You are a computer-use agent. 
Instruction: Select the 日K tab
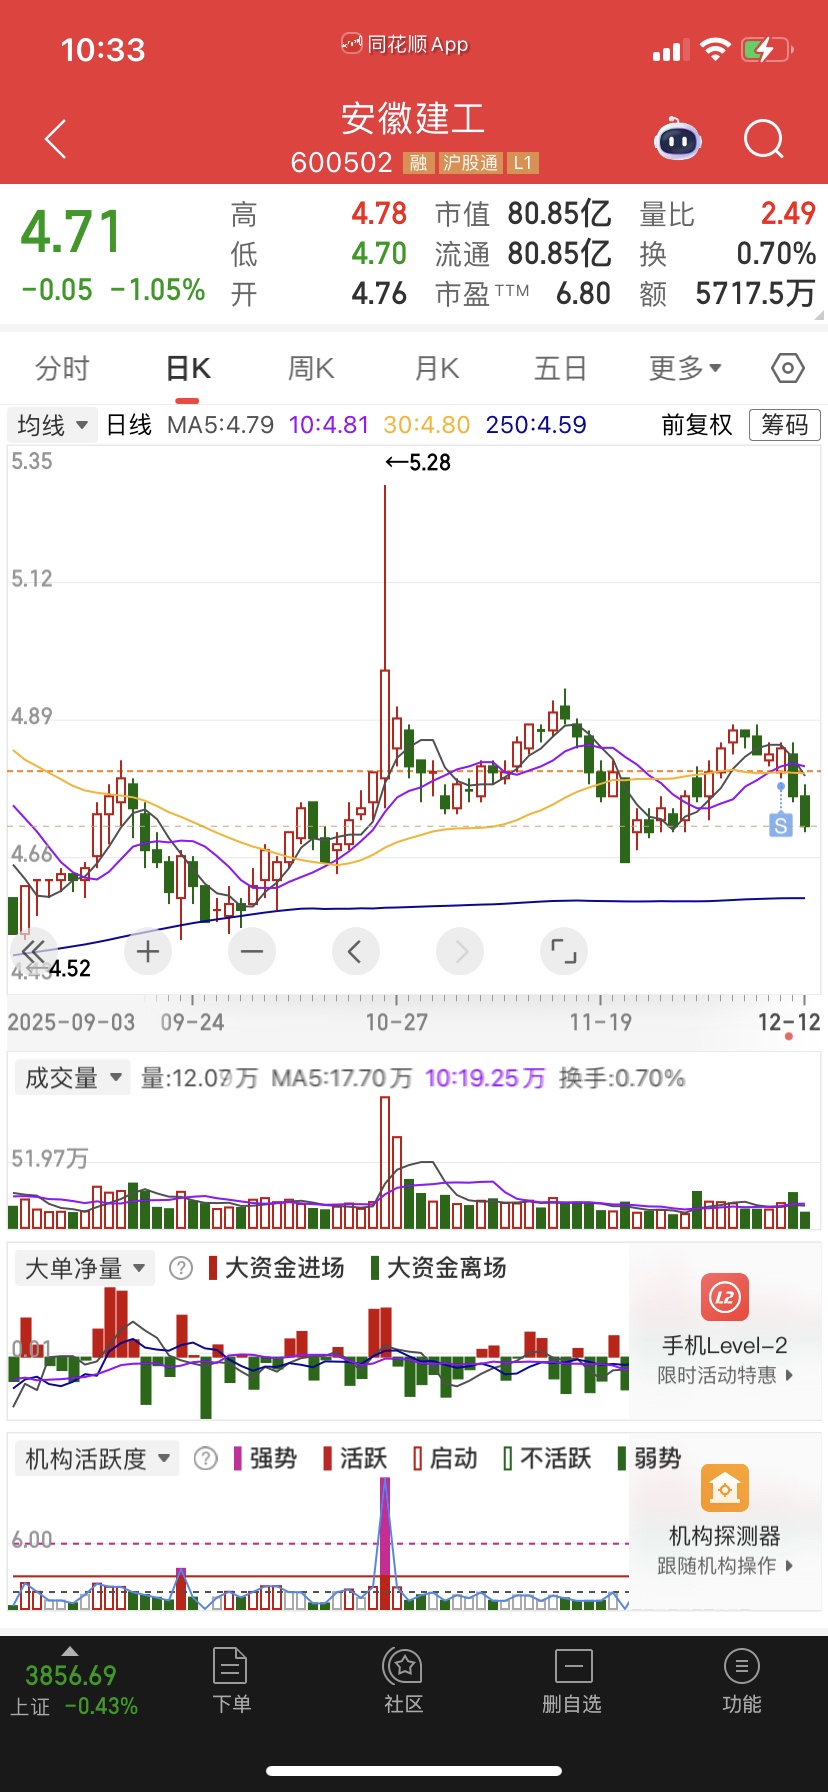coord(188,368)
